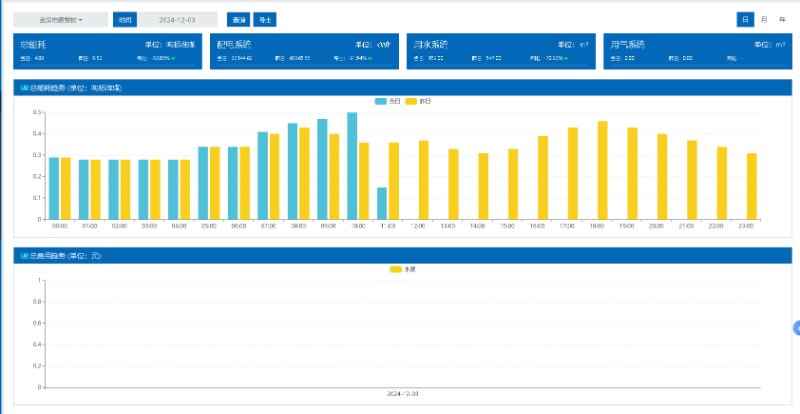
Task: Switch to the 日 (day) view tab
Action: coord(745,19)
